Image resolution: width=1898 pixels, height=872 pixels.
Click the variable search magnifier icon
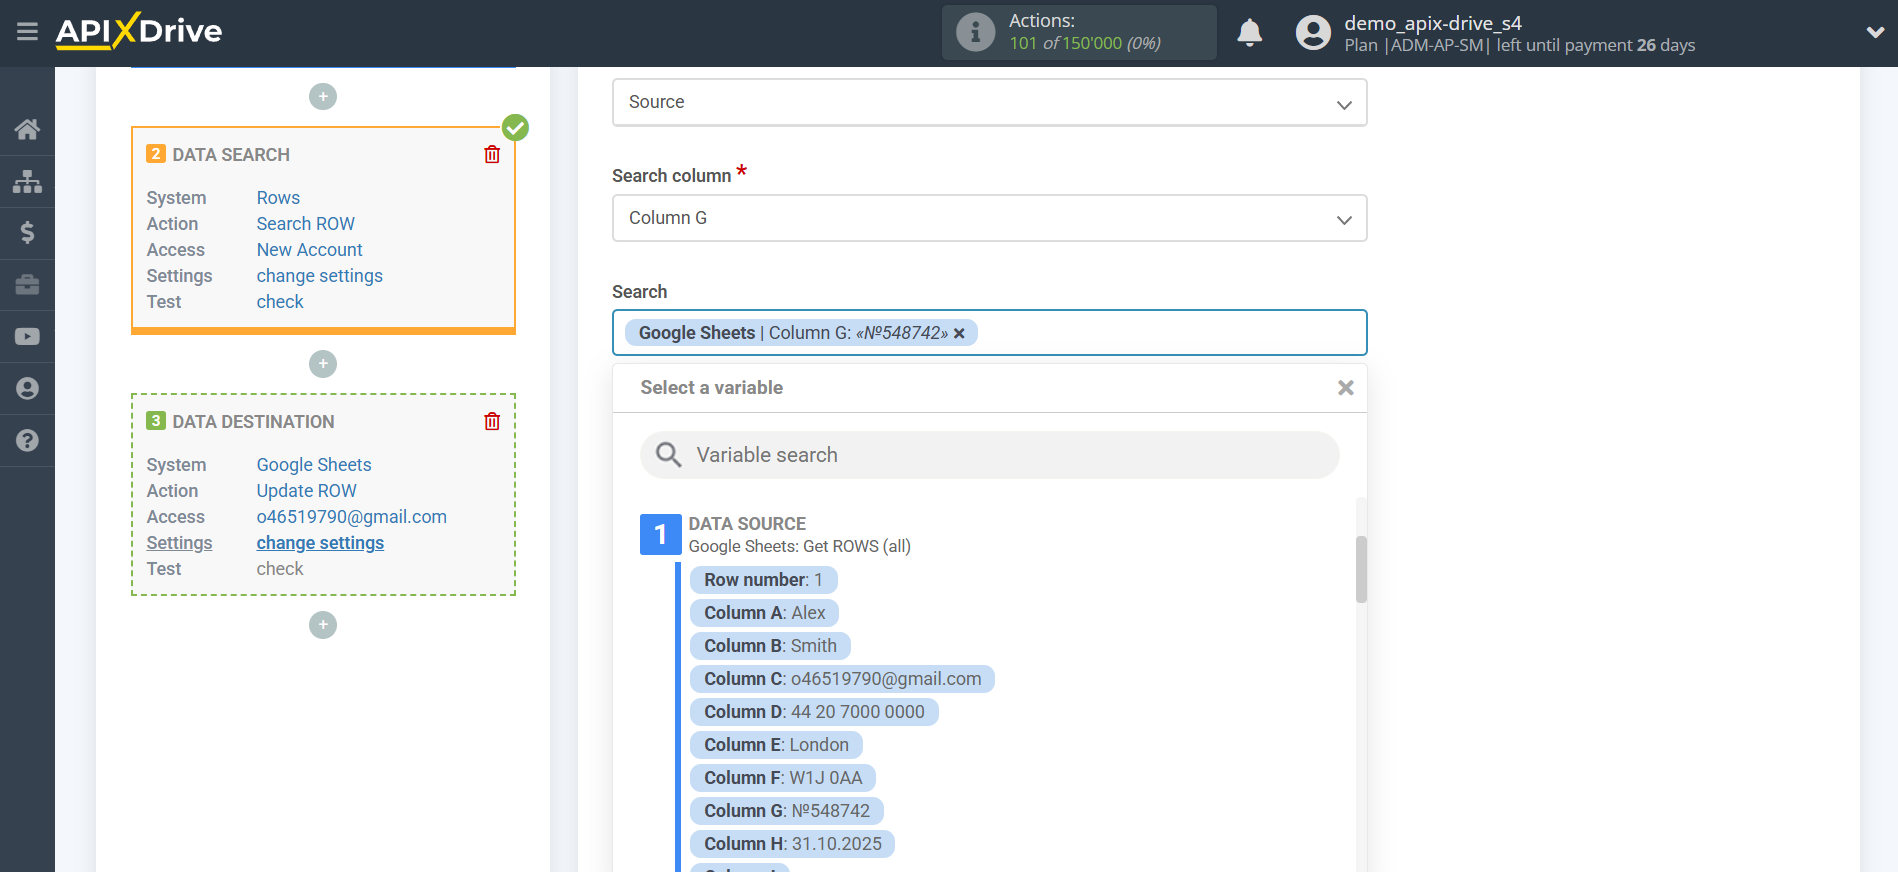tap(668, 455)
